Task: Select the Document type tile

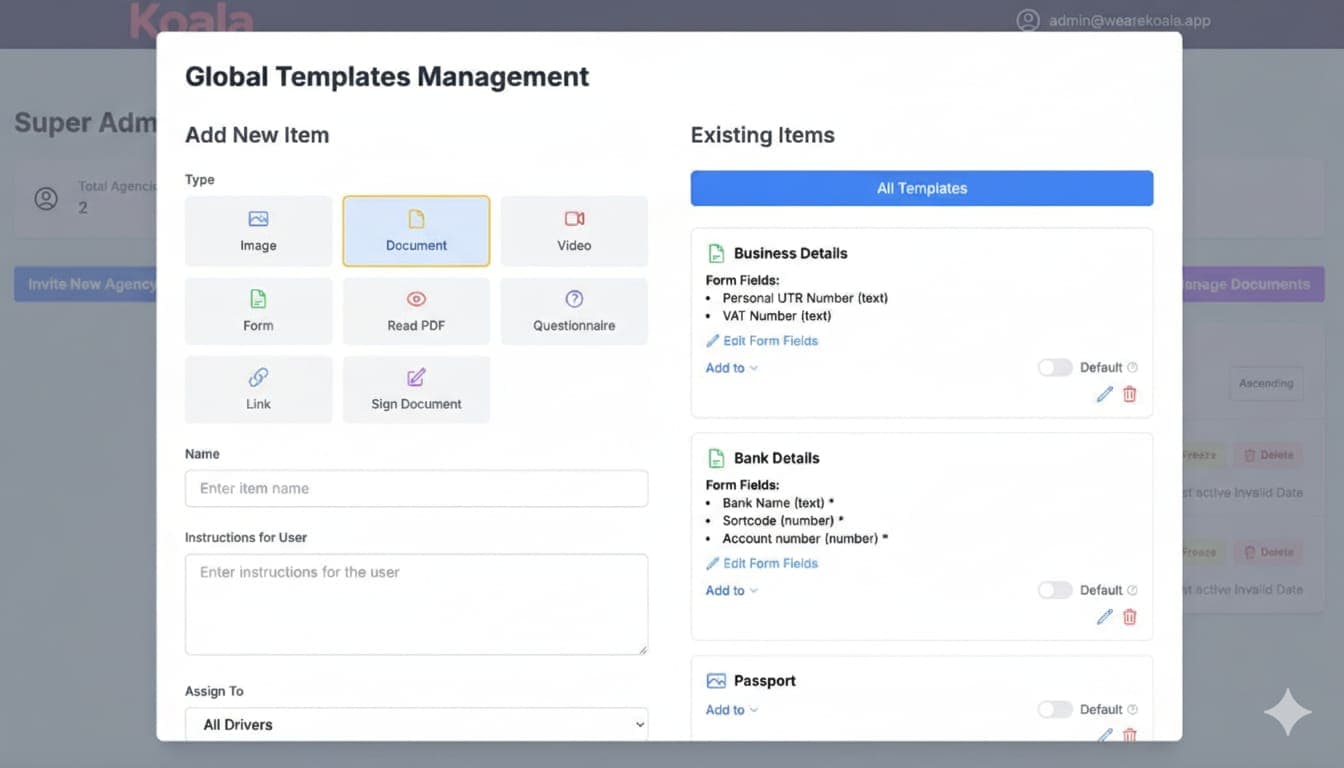Action: tap(416, 231)
